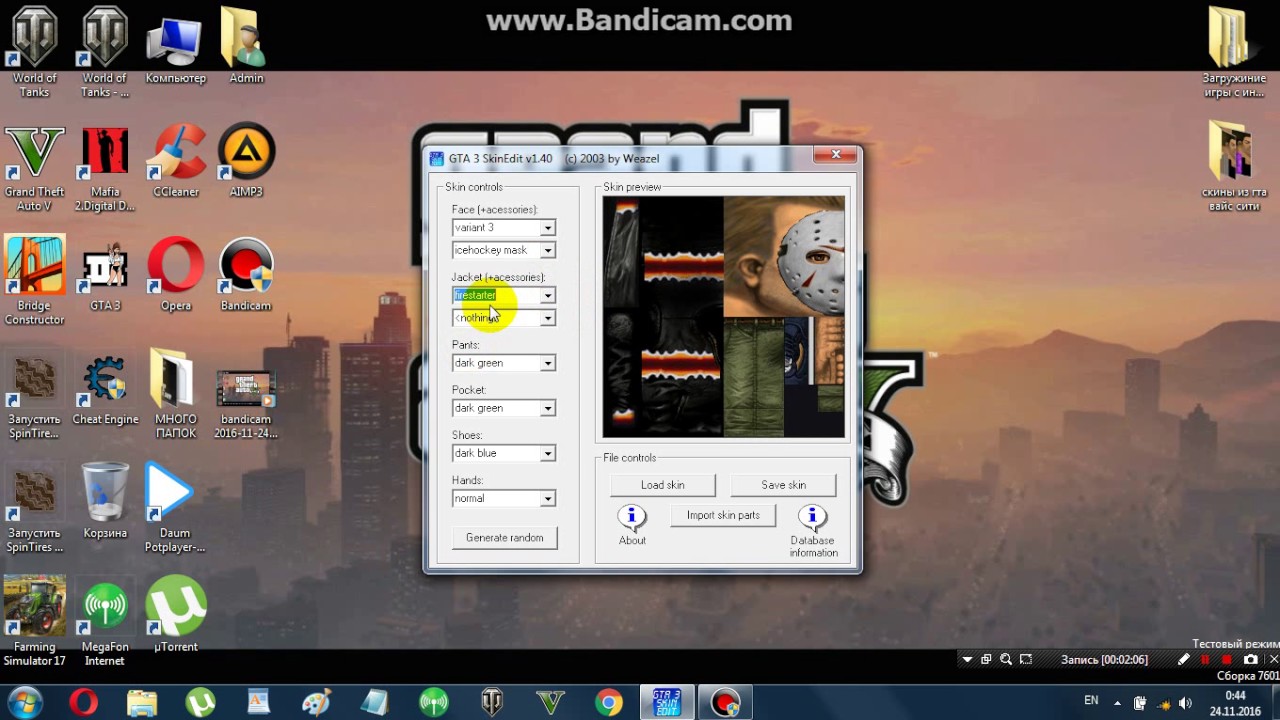Launch GTA 3 desktop shortcut
Image resolution: width=1280 pixels, height=720 pixels.
[x=105, y=274]
